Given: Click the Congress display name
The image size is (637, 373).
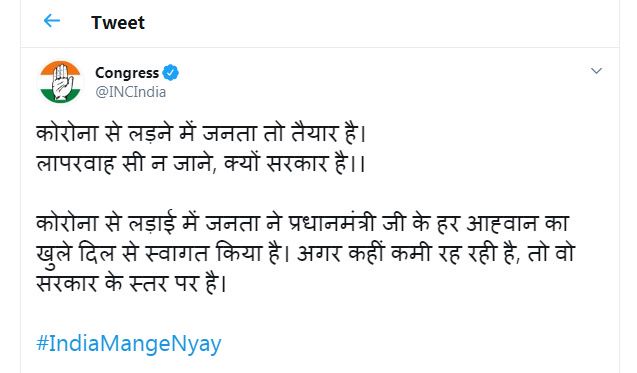Looking at the screenshot, I should [127, 73].
